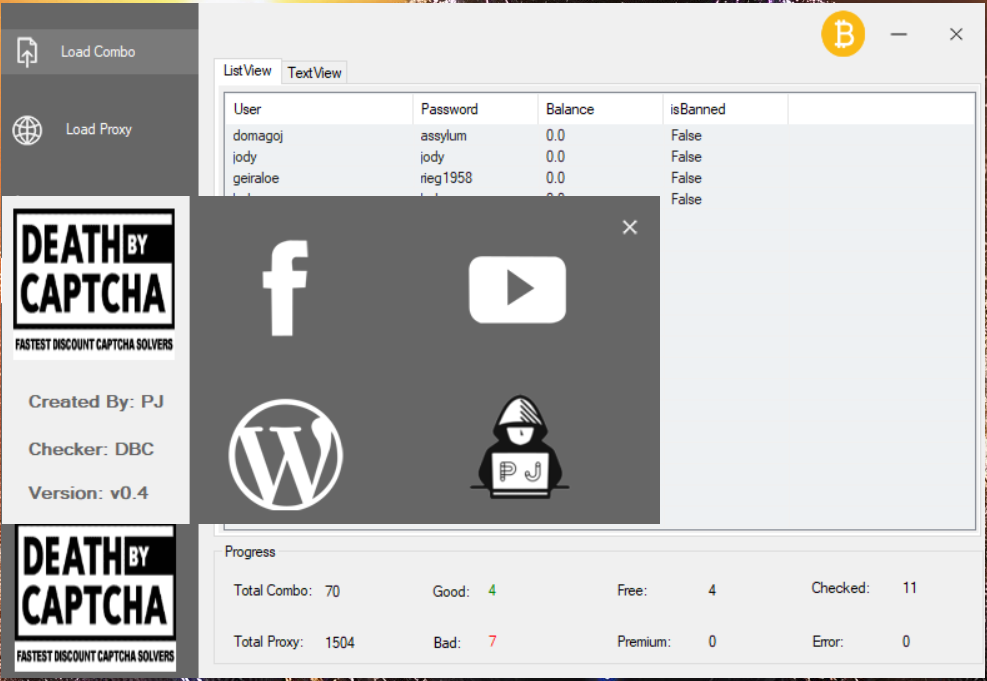The image size is (987, 681).
Task: Click the 'Free:' label
Action: (632, 590)
